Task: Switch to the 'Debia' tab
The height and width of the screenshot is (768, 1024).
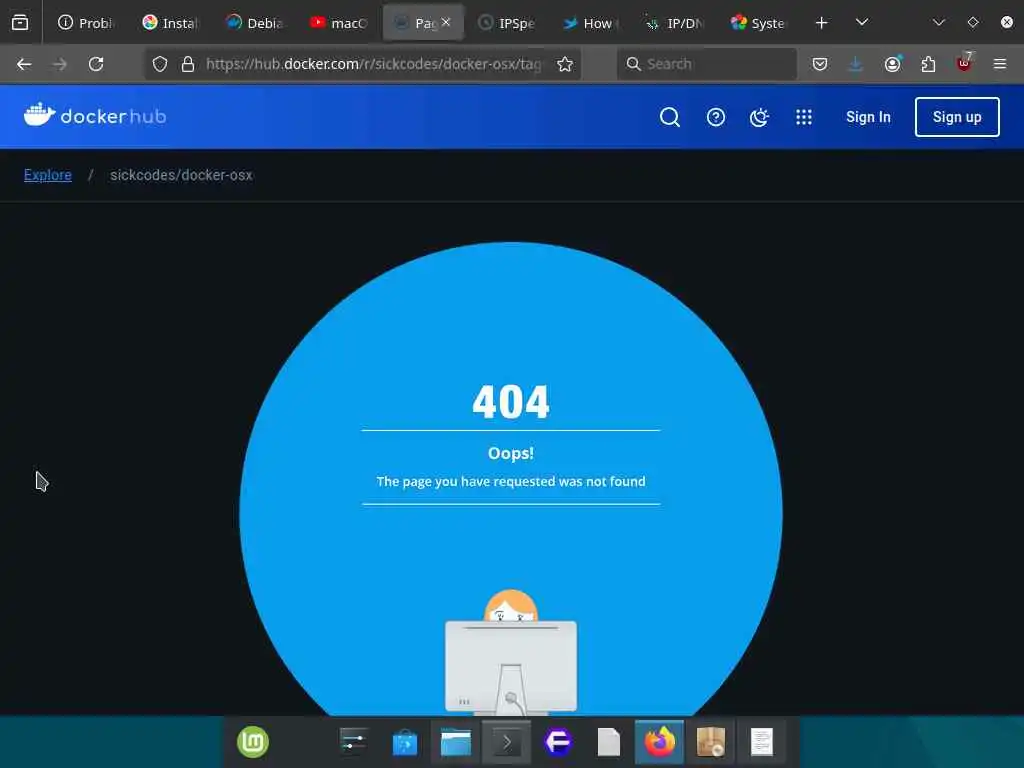Action: coord(254,23)
